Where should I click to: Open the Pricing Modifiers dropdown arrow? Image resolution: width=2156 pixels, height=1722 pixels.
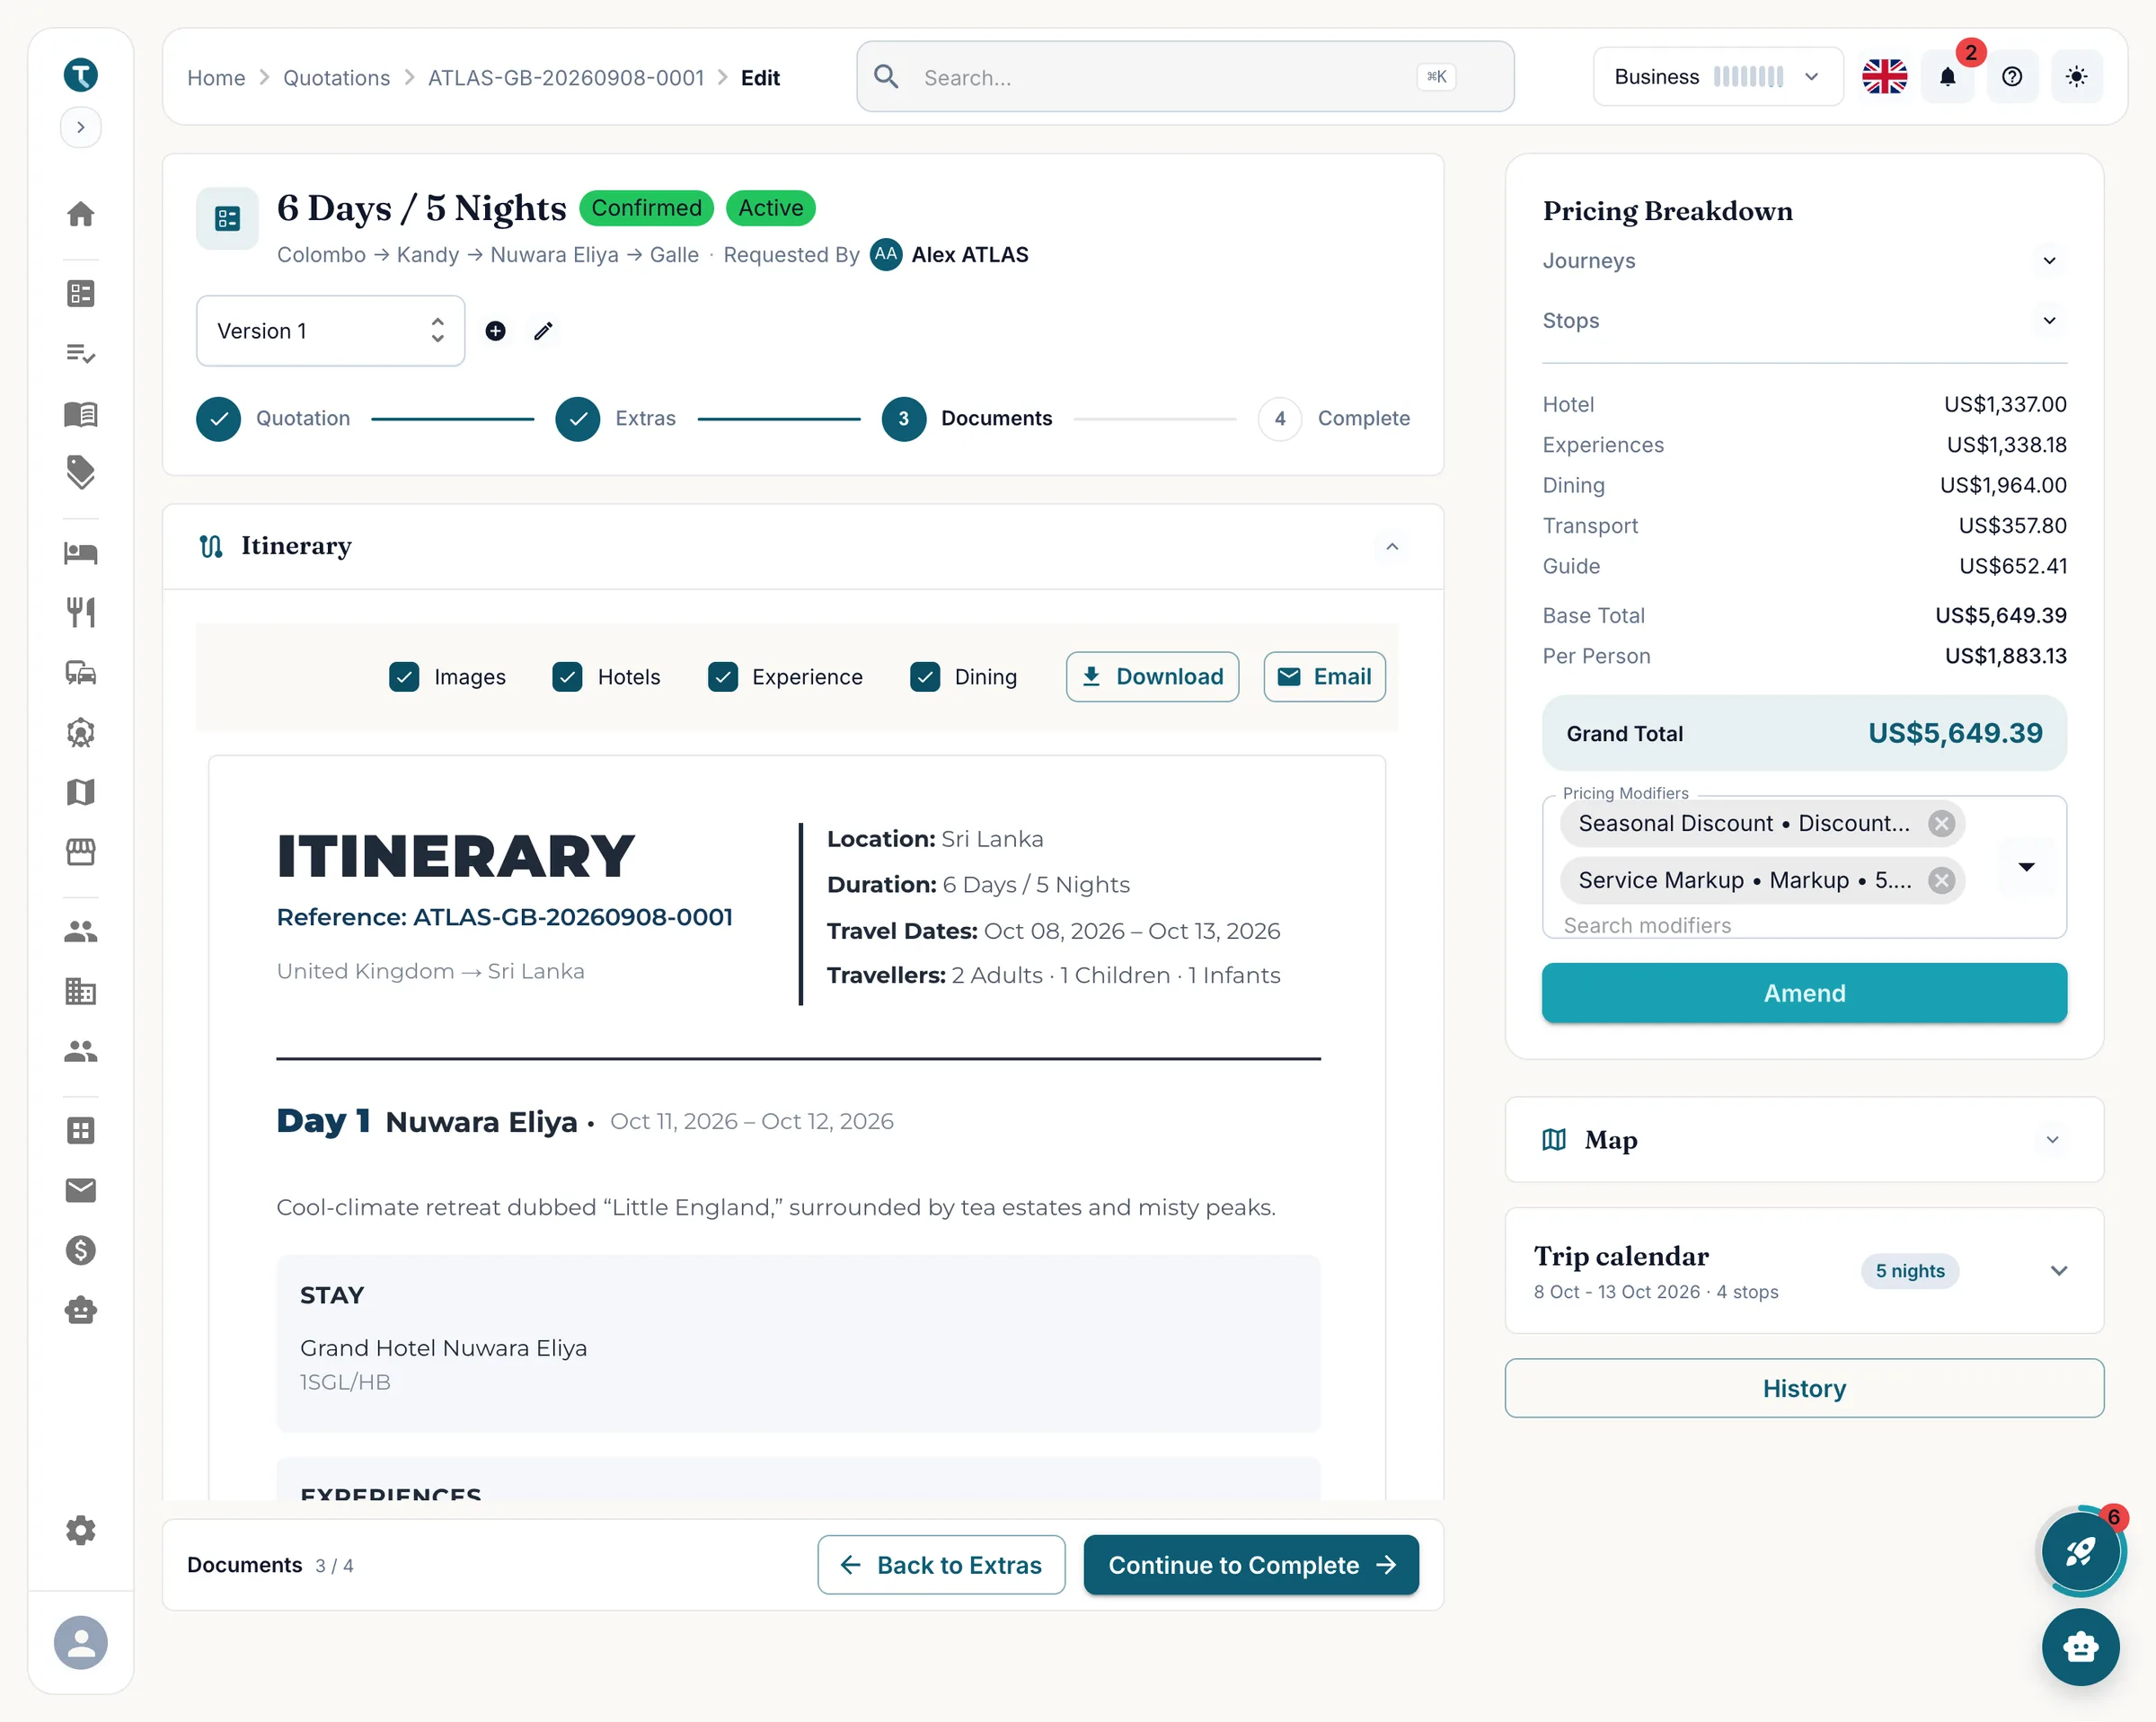point(2026,867)
